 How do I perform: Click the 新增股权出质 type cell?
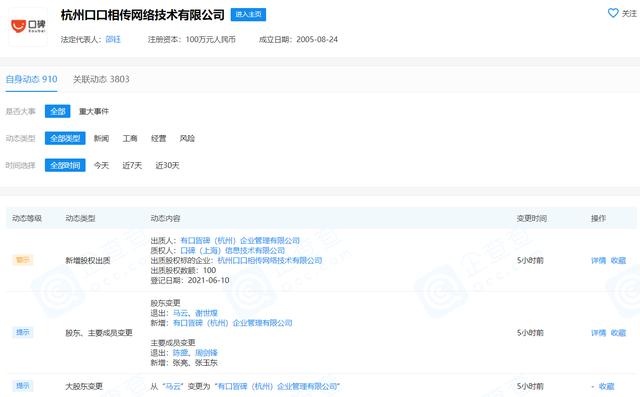[x=88, y=260]
